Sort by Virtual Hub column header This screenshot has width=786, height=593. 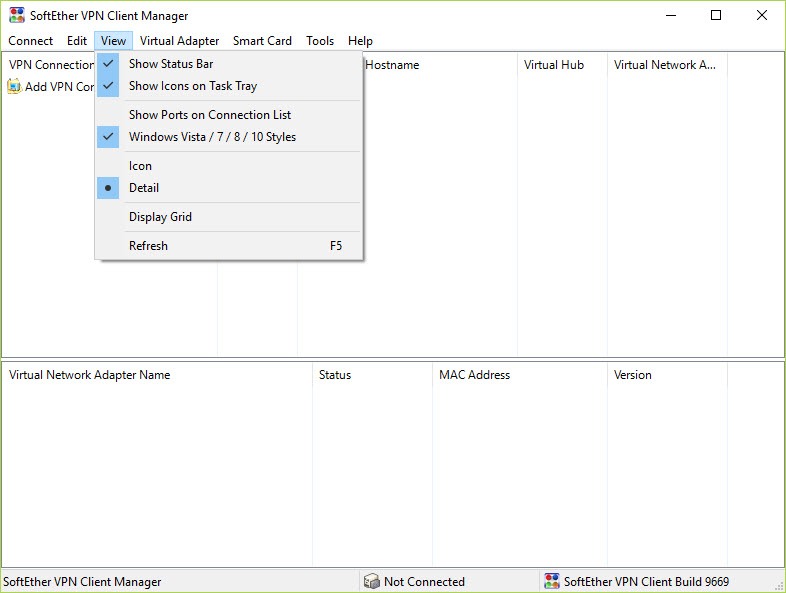click(553, 65)
